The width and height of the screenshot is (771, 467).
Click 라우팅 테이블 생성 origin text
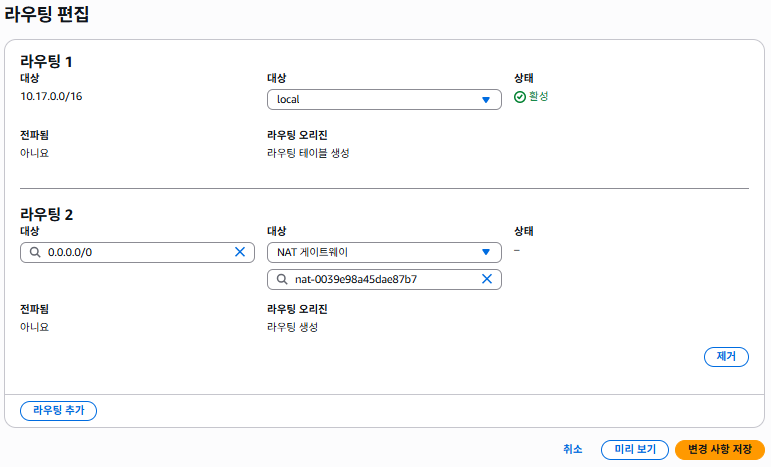click(x=308, y=153)
